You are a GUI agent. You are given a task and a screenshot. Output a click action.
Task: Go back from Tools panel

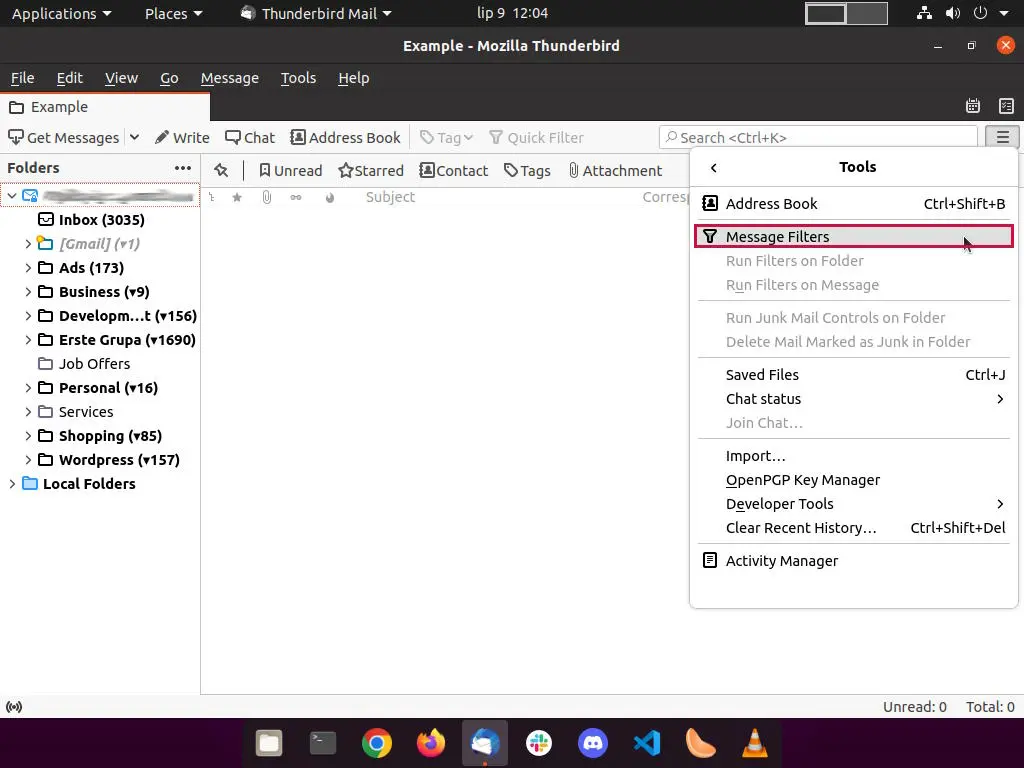pyautogui.click(x=713, y=168)
